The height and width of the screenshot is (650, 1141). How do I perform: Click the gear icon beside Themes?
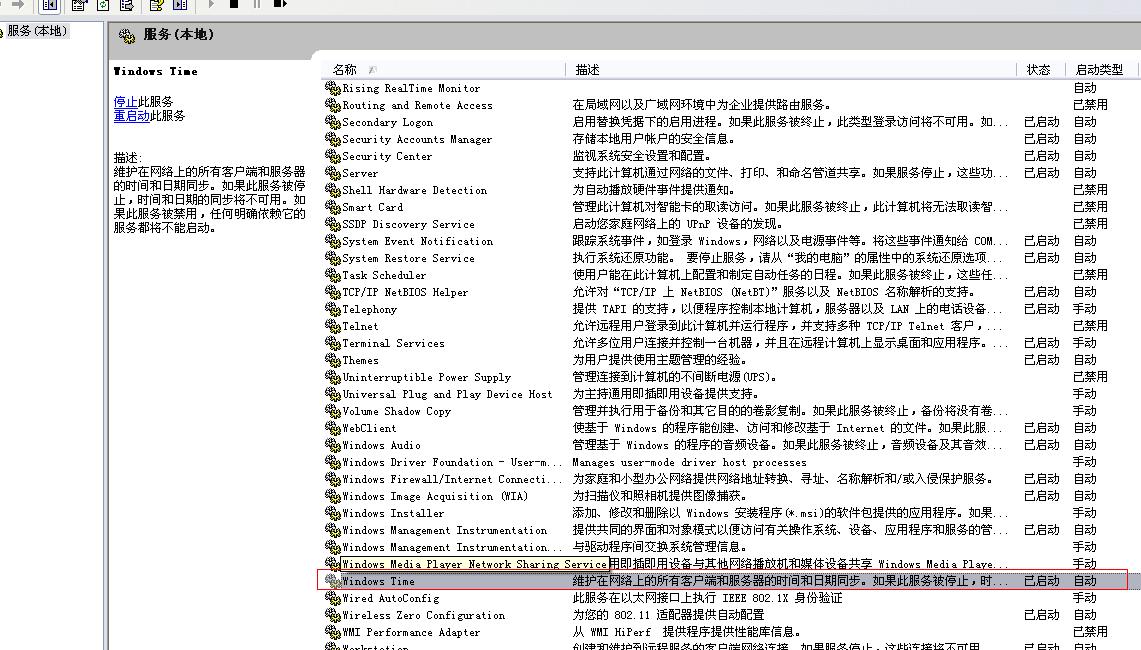pyautogui.click(x=333, y=360)
